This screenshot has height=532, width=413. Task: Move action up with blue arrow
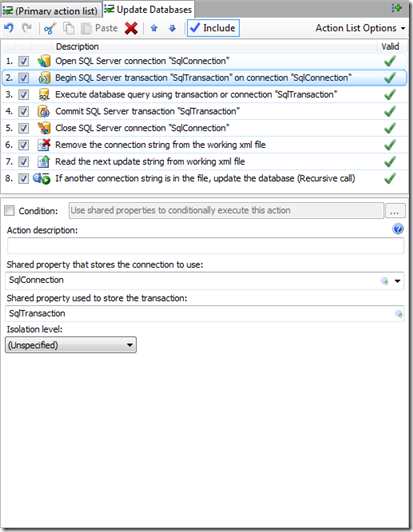154,28
